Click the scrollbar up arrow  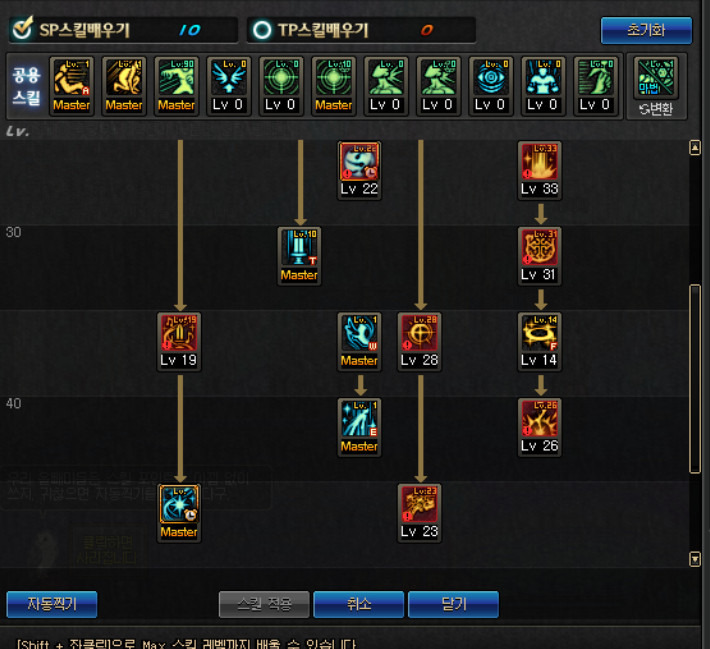pos(695,148)
